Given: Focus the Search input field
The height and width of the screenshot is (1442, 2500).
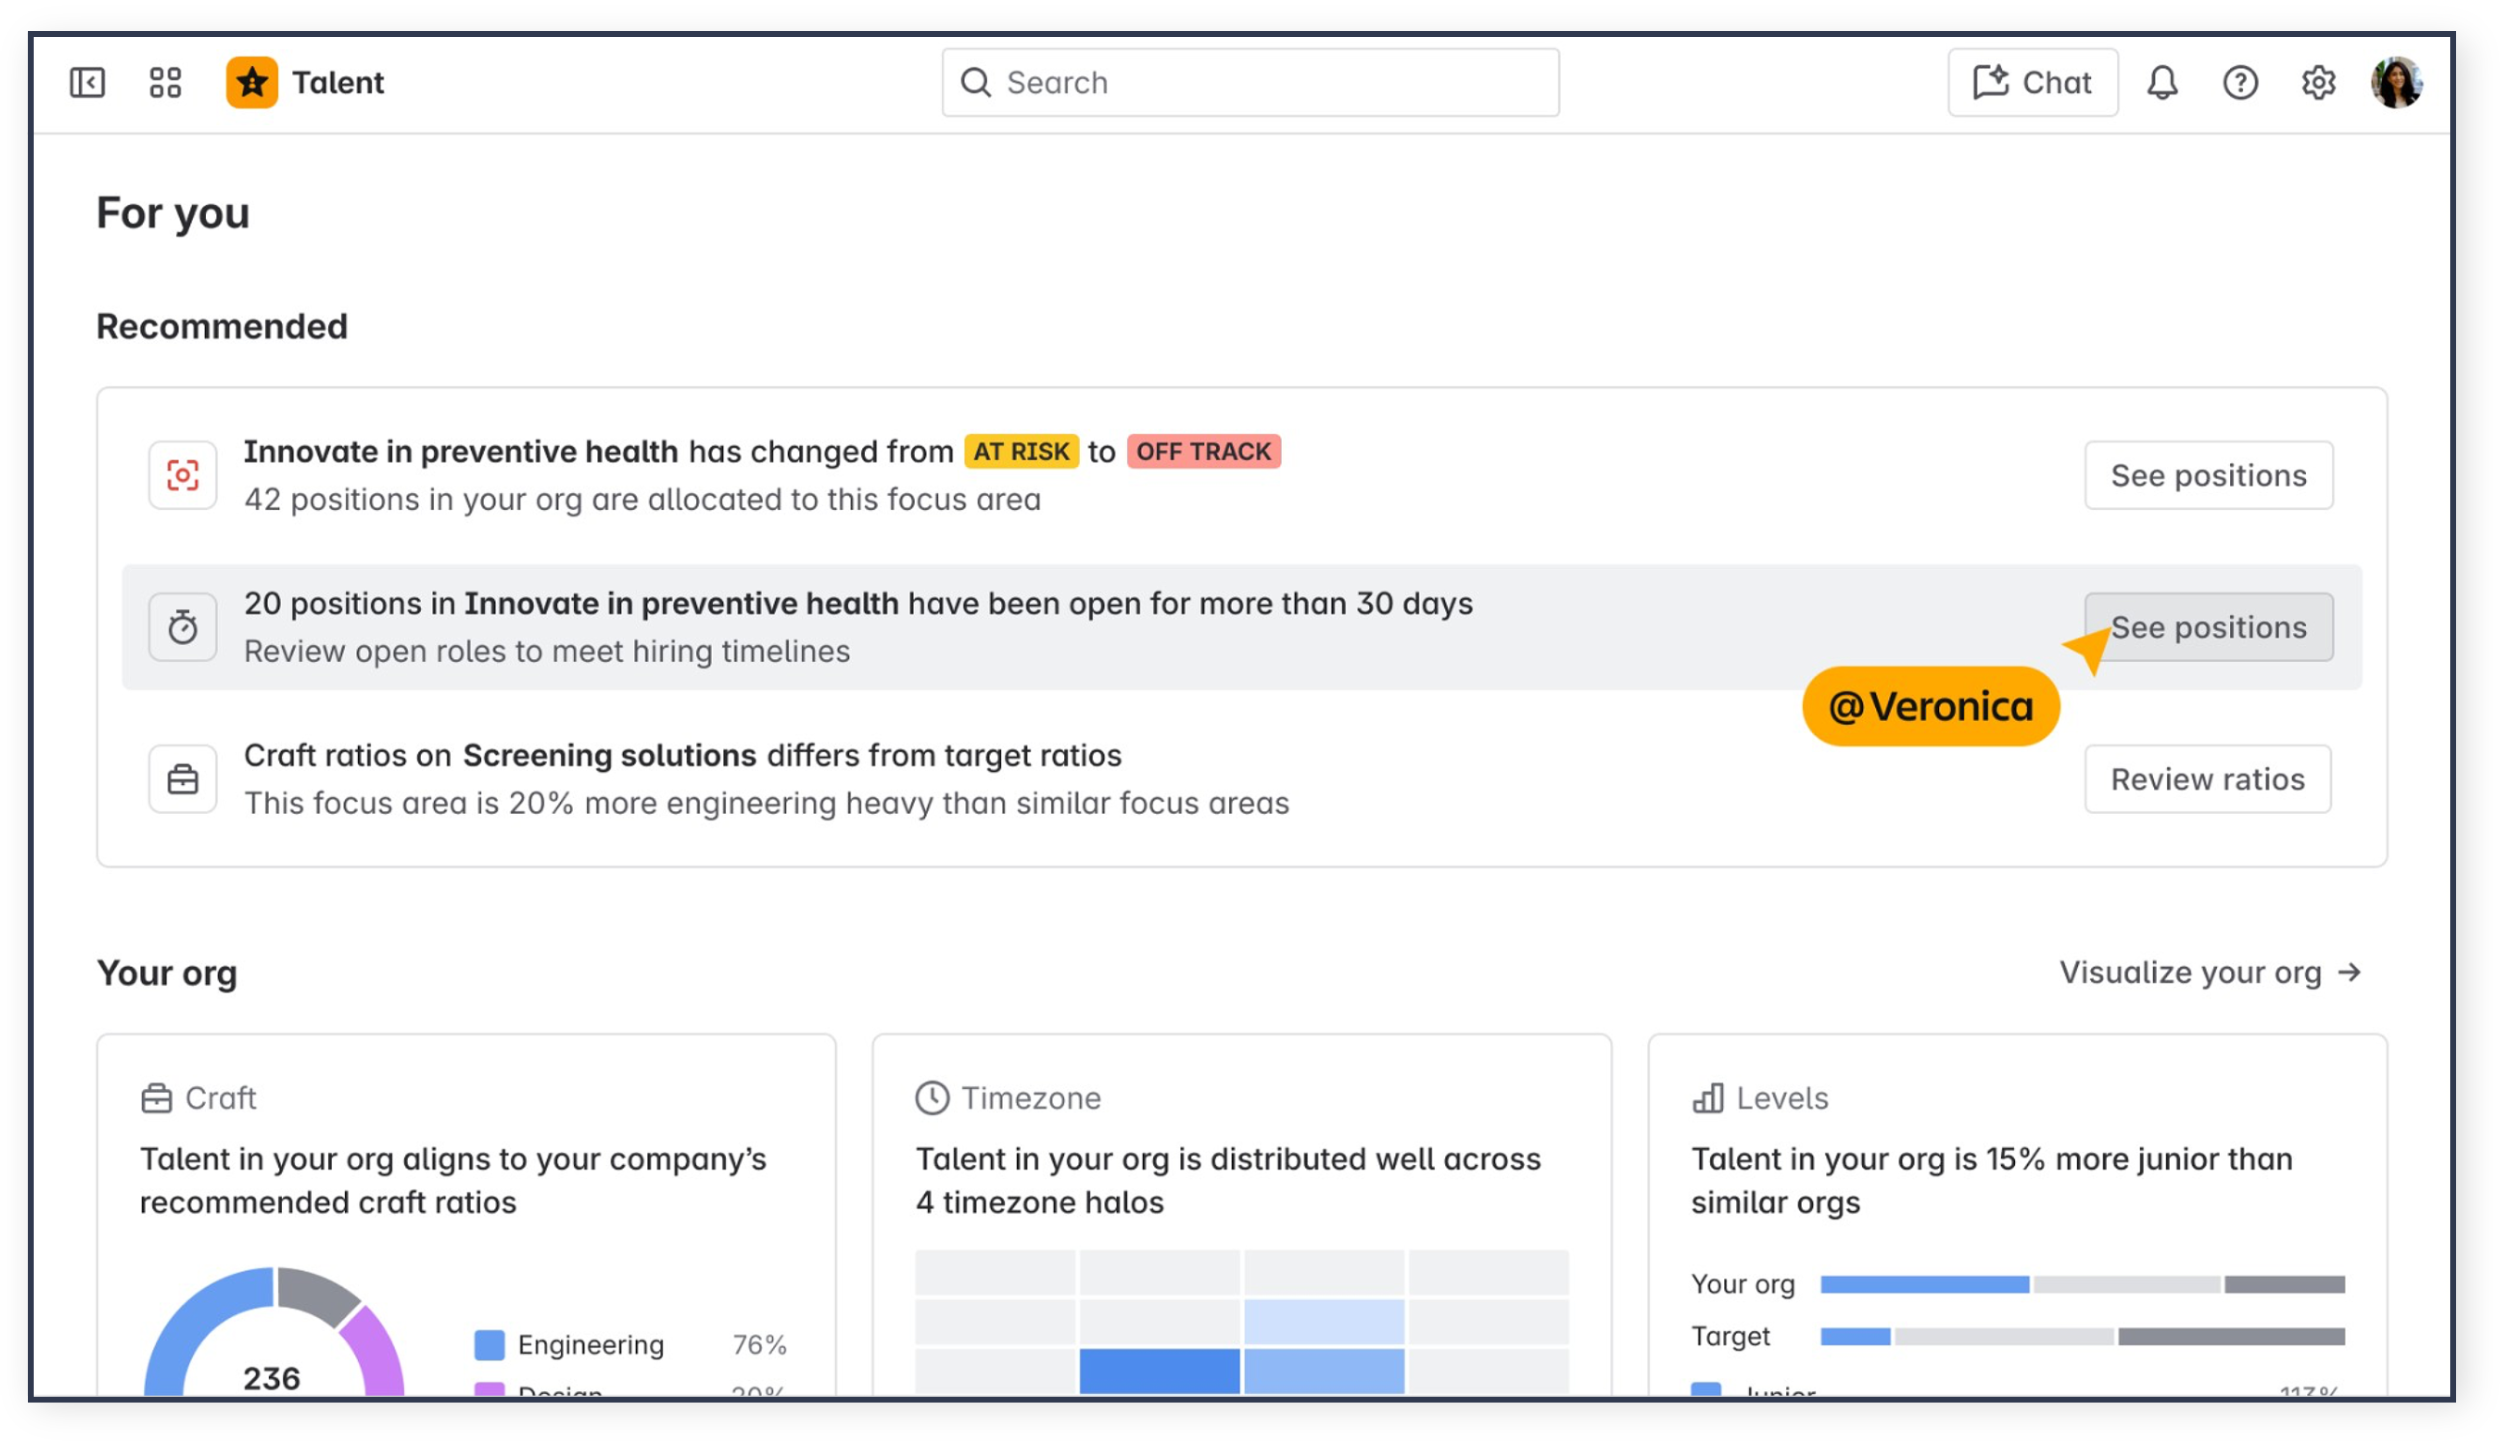Looking at the screenshot, I should pos(1250,82).
